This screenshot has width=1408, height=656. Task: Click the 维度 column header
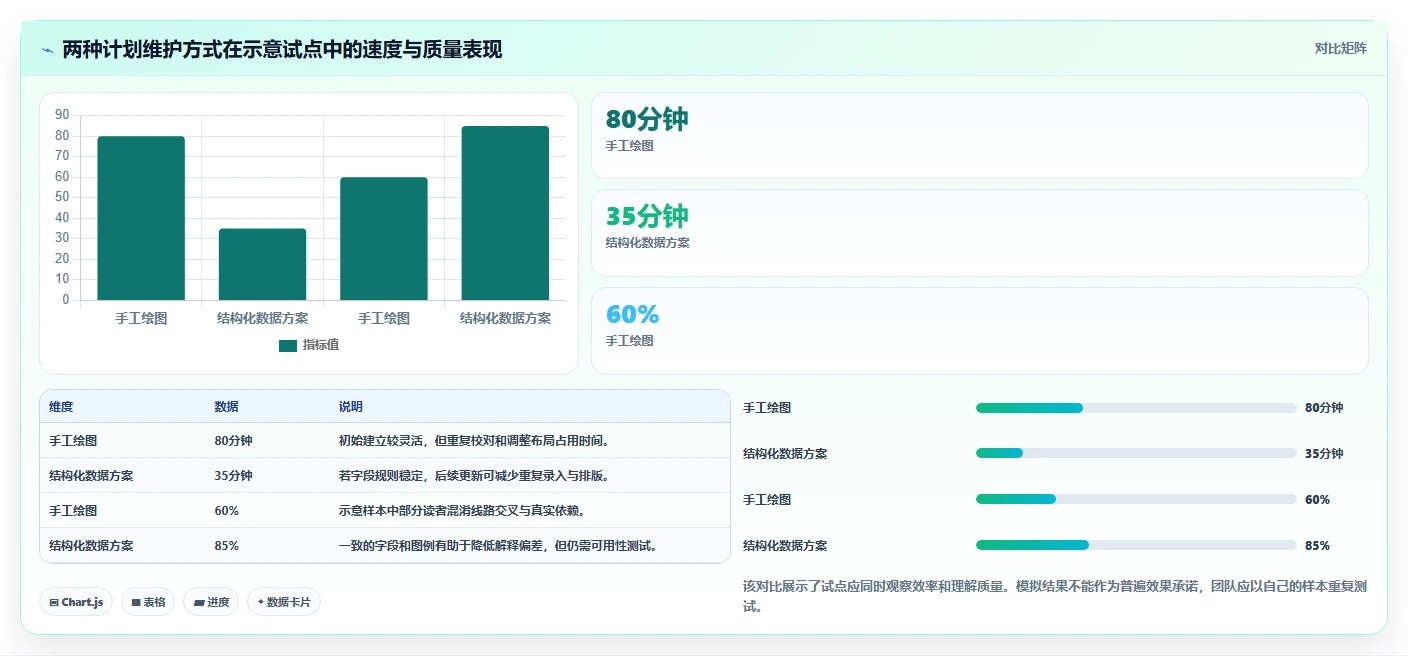tap(61, 407)
